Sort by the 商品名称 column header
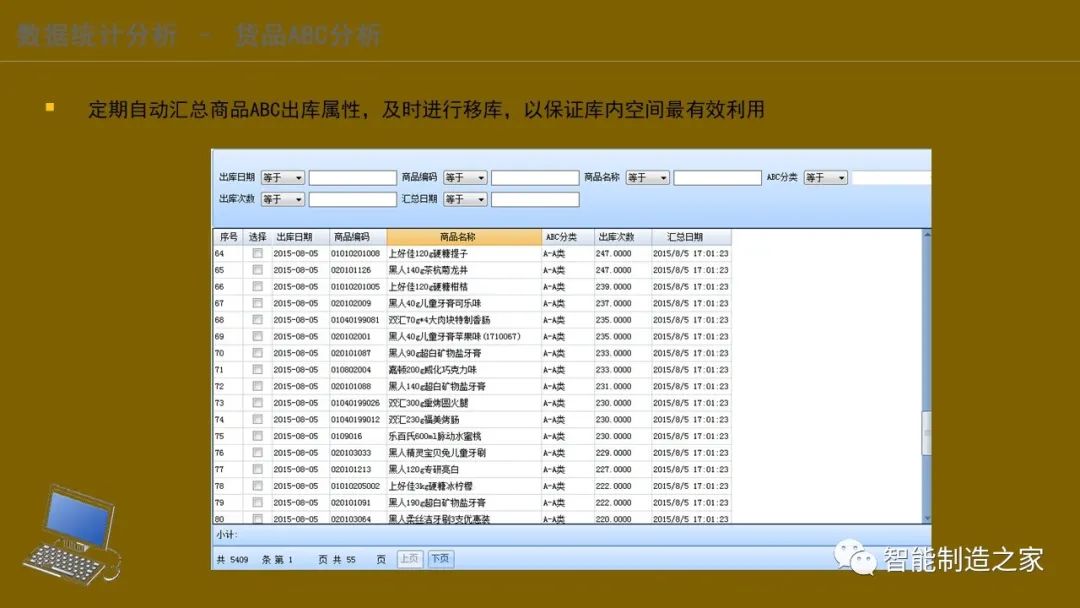Screen dimensions: 1080x608 460,236
